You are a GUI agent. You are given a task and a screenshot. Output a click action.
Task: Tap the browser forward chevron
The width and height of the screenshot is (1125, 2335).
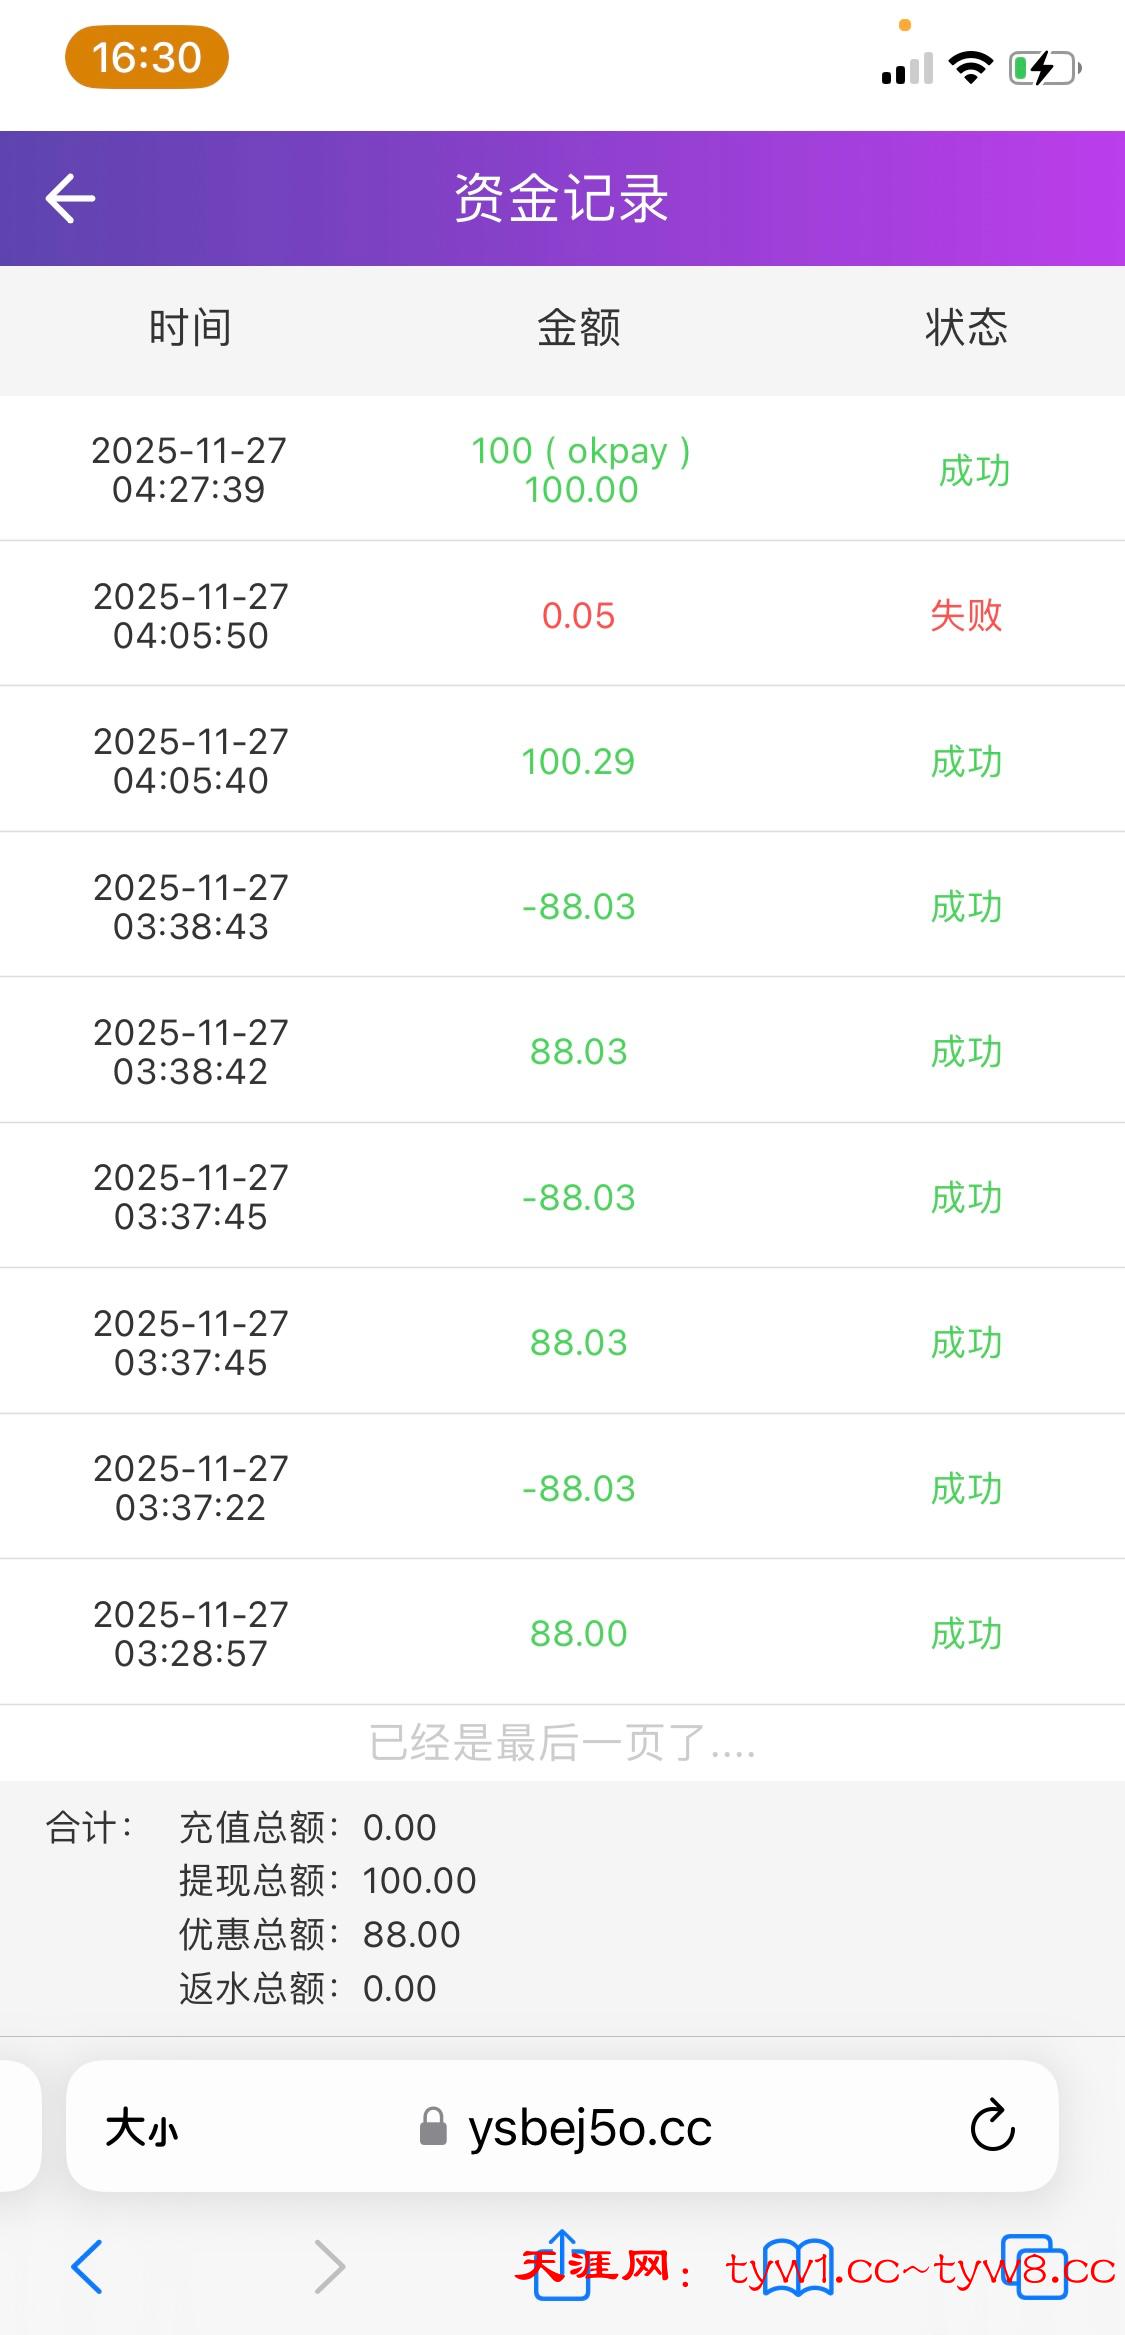329,2266
